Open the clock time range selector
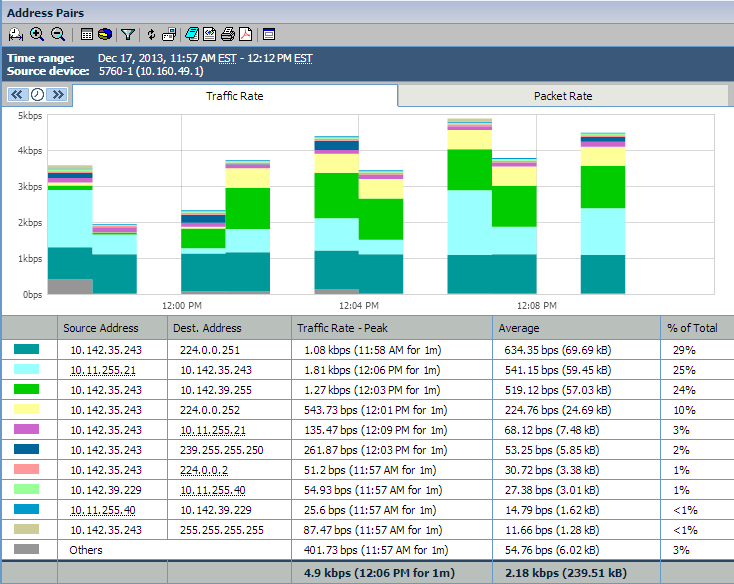Viewport: 734px width, 584px height. (38, 95)
